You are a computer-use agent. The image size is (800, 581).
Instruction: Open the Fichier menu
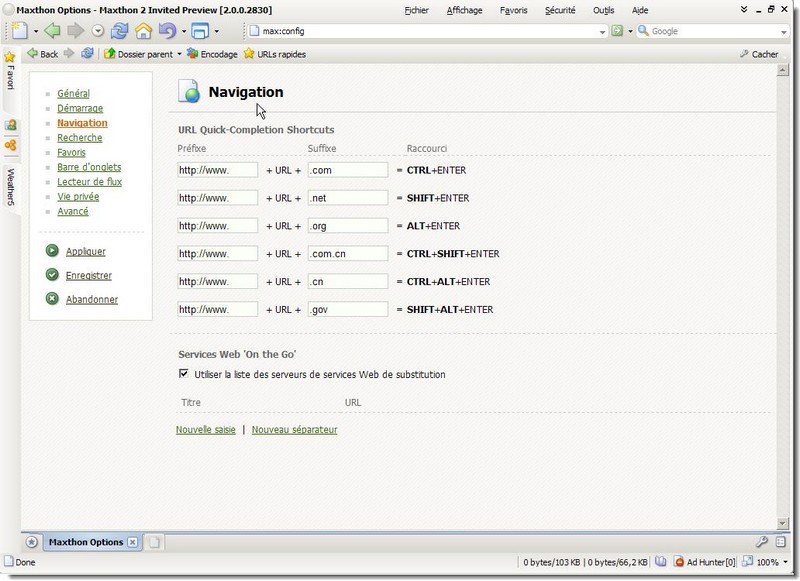[416, 10]
